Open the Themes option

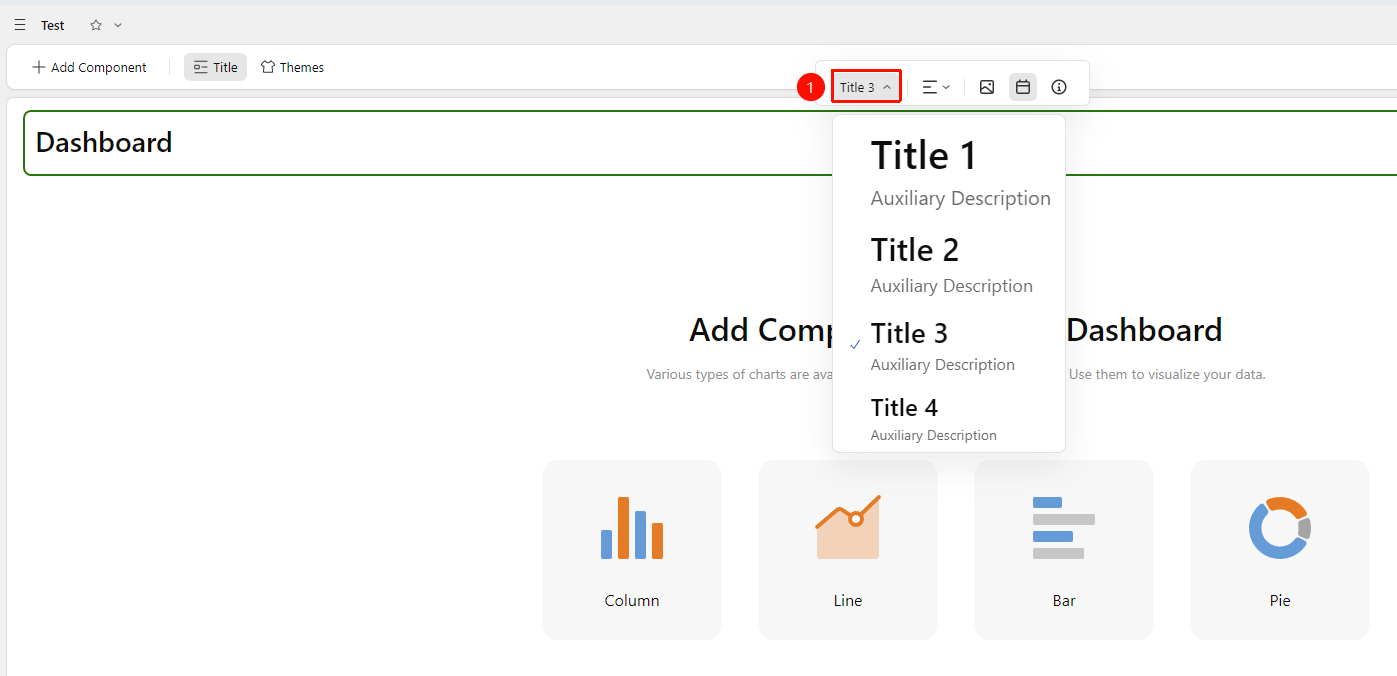pyautogui.click(x=292, y=68)
